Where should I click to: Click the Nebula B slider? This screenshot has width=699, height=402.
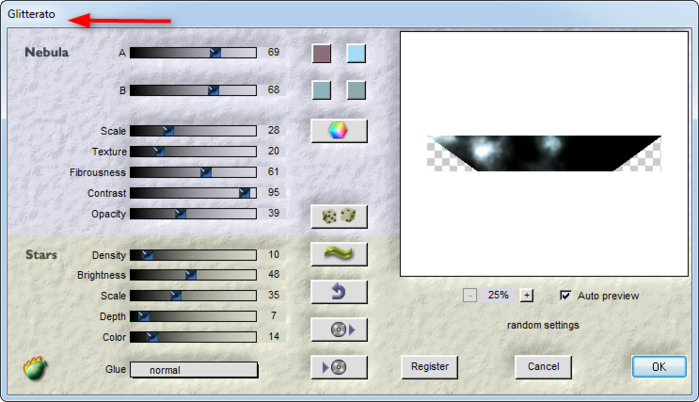(x=193, y=90)
